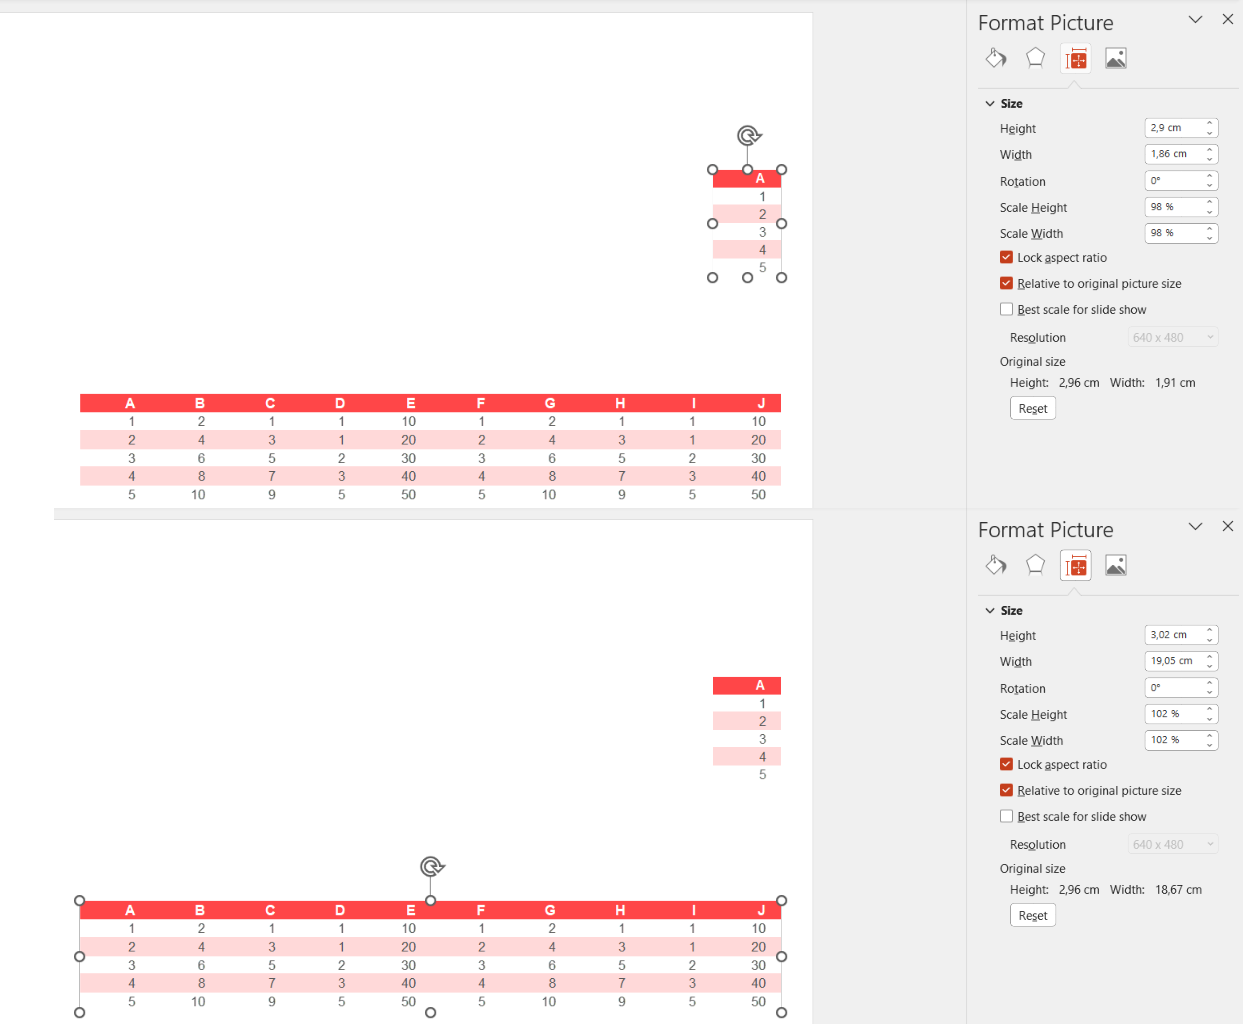Decrease Scale Width 102 % with down arrow
The height and width of the screenshot is (1024, 1243).
pos(1210,745)
